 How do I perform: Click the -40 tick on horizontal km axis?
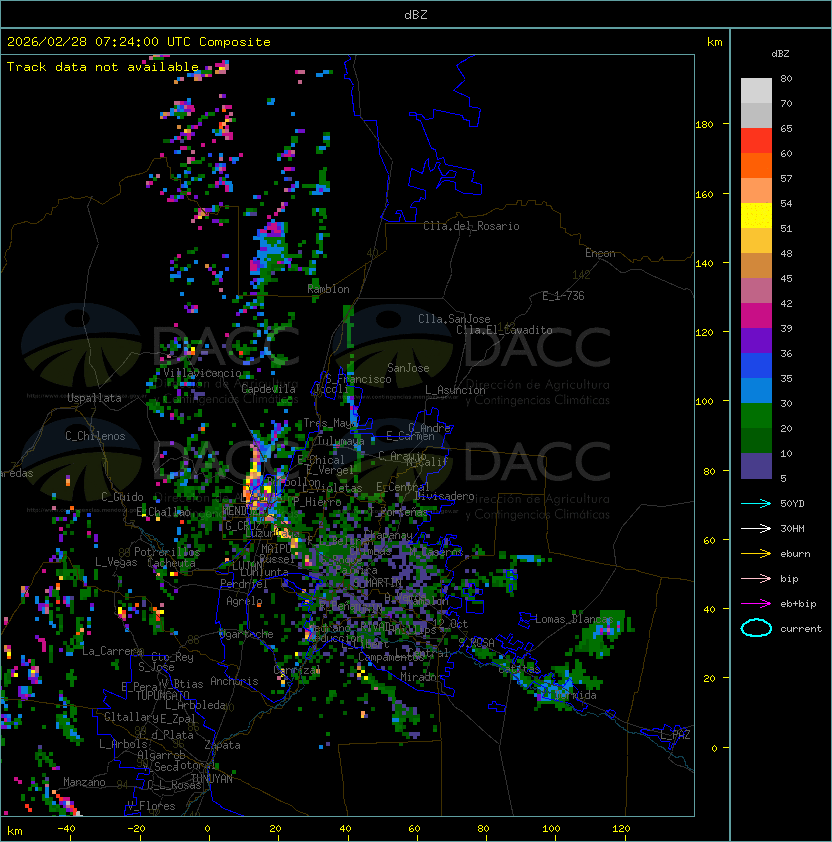[x=66, y=829]
